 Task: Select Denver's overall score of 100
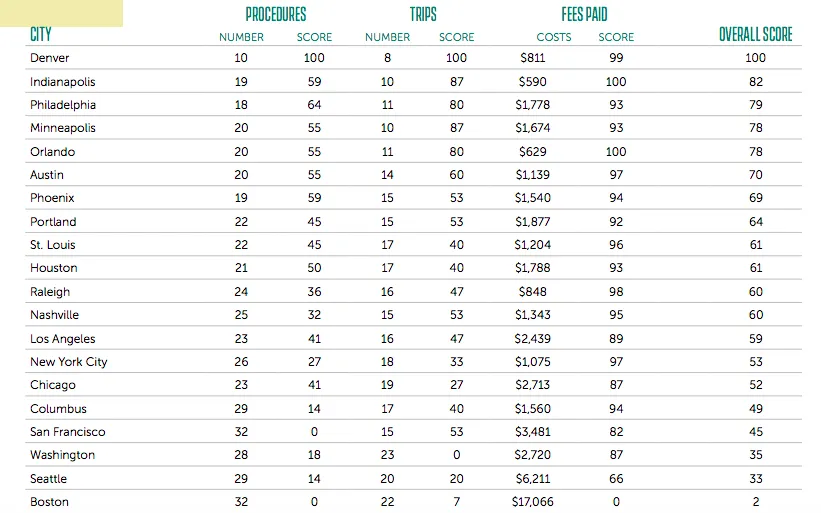point(755,58)
